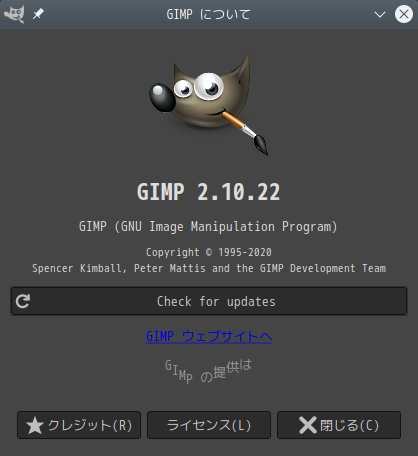Screen dimensions: 418x456
Task: Open the GIMP ウェブサイトへ link
Action: (x=209, y=336)
